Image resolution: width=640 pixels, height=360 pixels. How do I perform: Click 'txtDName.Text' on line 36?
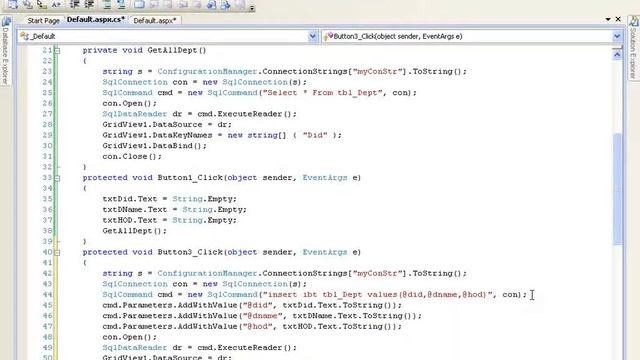pos(135,210)
